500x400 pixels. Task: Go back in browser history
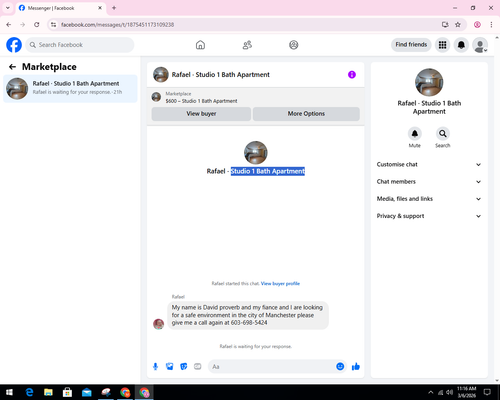(9, 25)
